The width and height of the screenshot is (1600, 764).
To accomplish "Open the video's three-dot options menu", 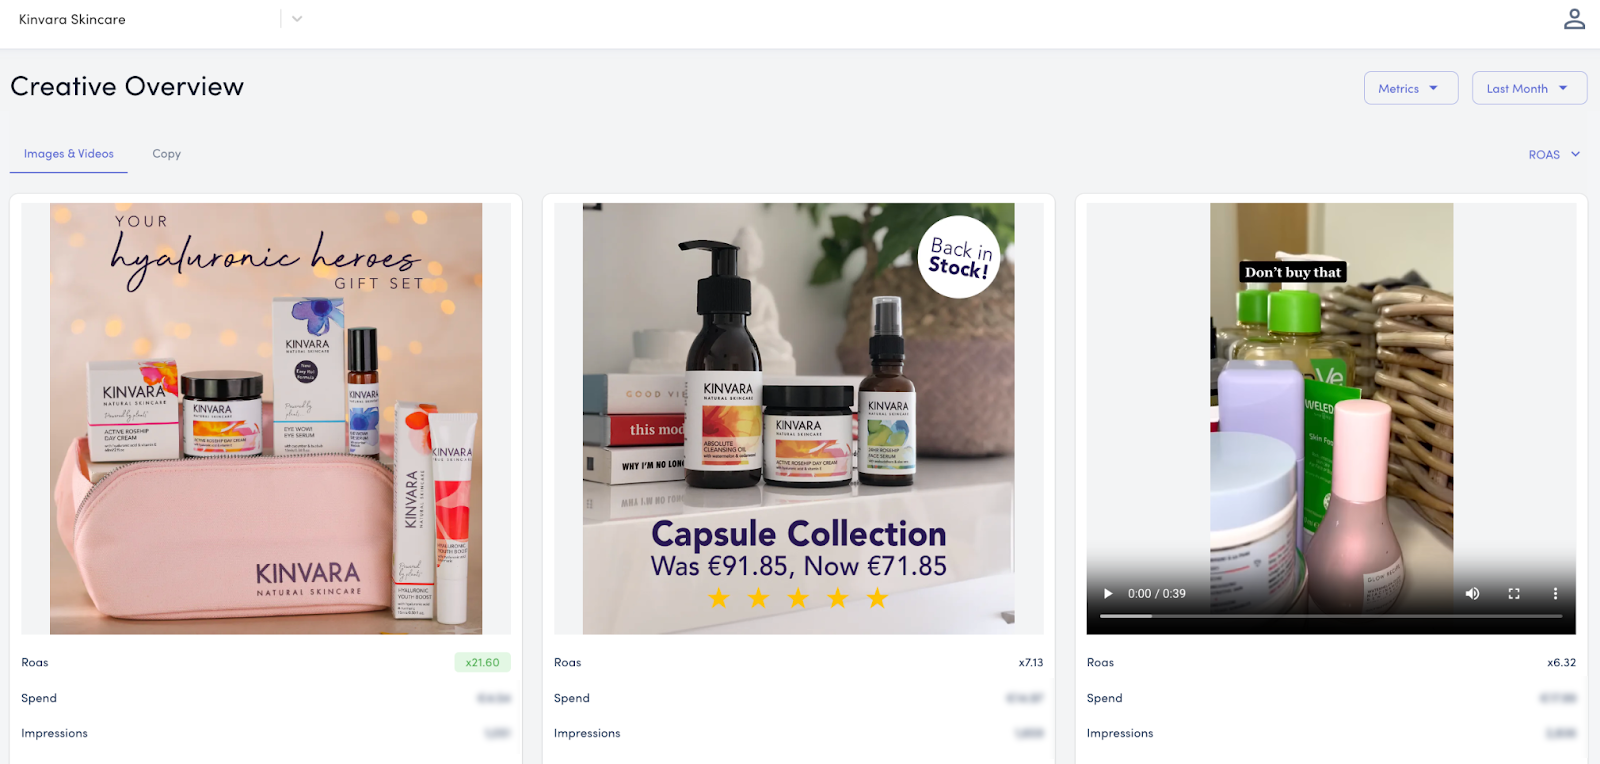I will (x=1555, y=593).
